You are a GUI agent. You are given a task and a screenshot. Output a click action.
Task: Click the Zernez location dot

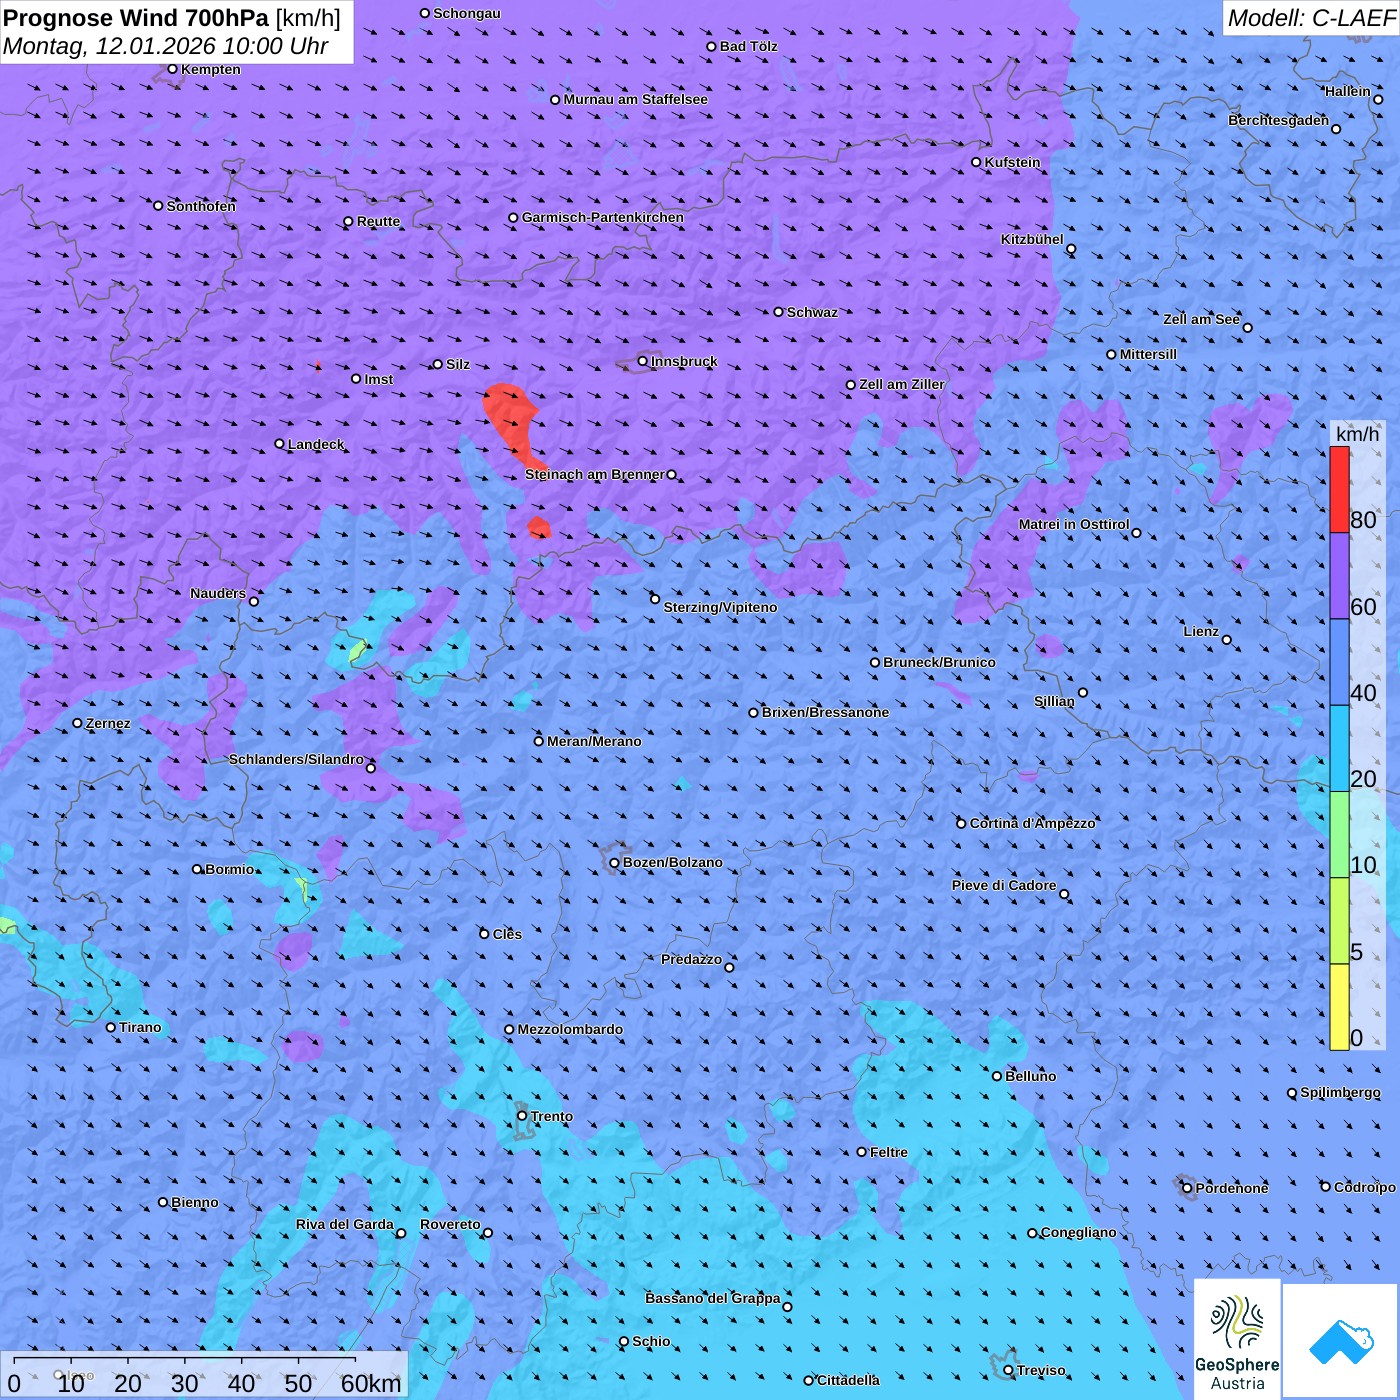pyautogui.click(x=77, y=723)
